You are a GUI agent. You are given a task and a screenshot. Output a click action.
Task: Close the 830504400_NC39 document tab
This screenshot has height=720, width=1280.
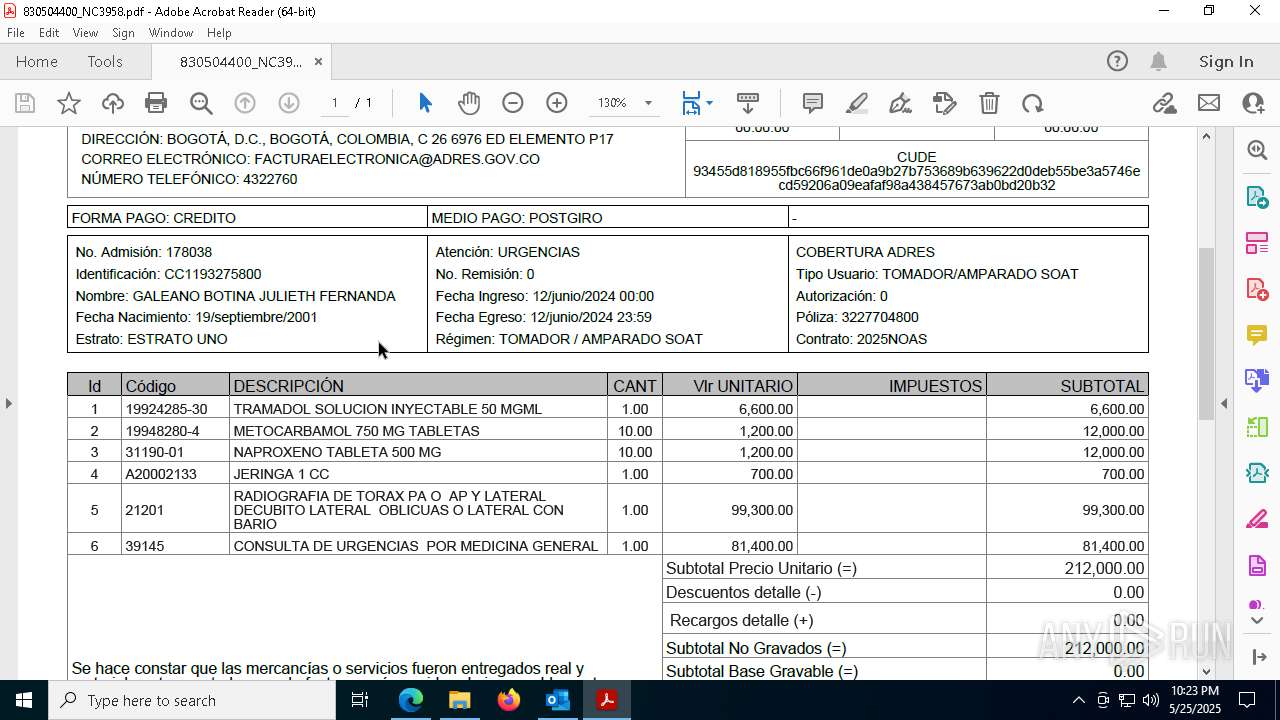(x=318, y=62)
